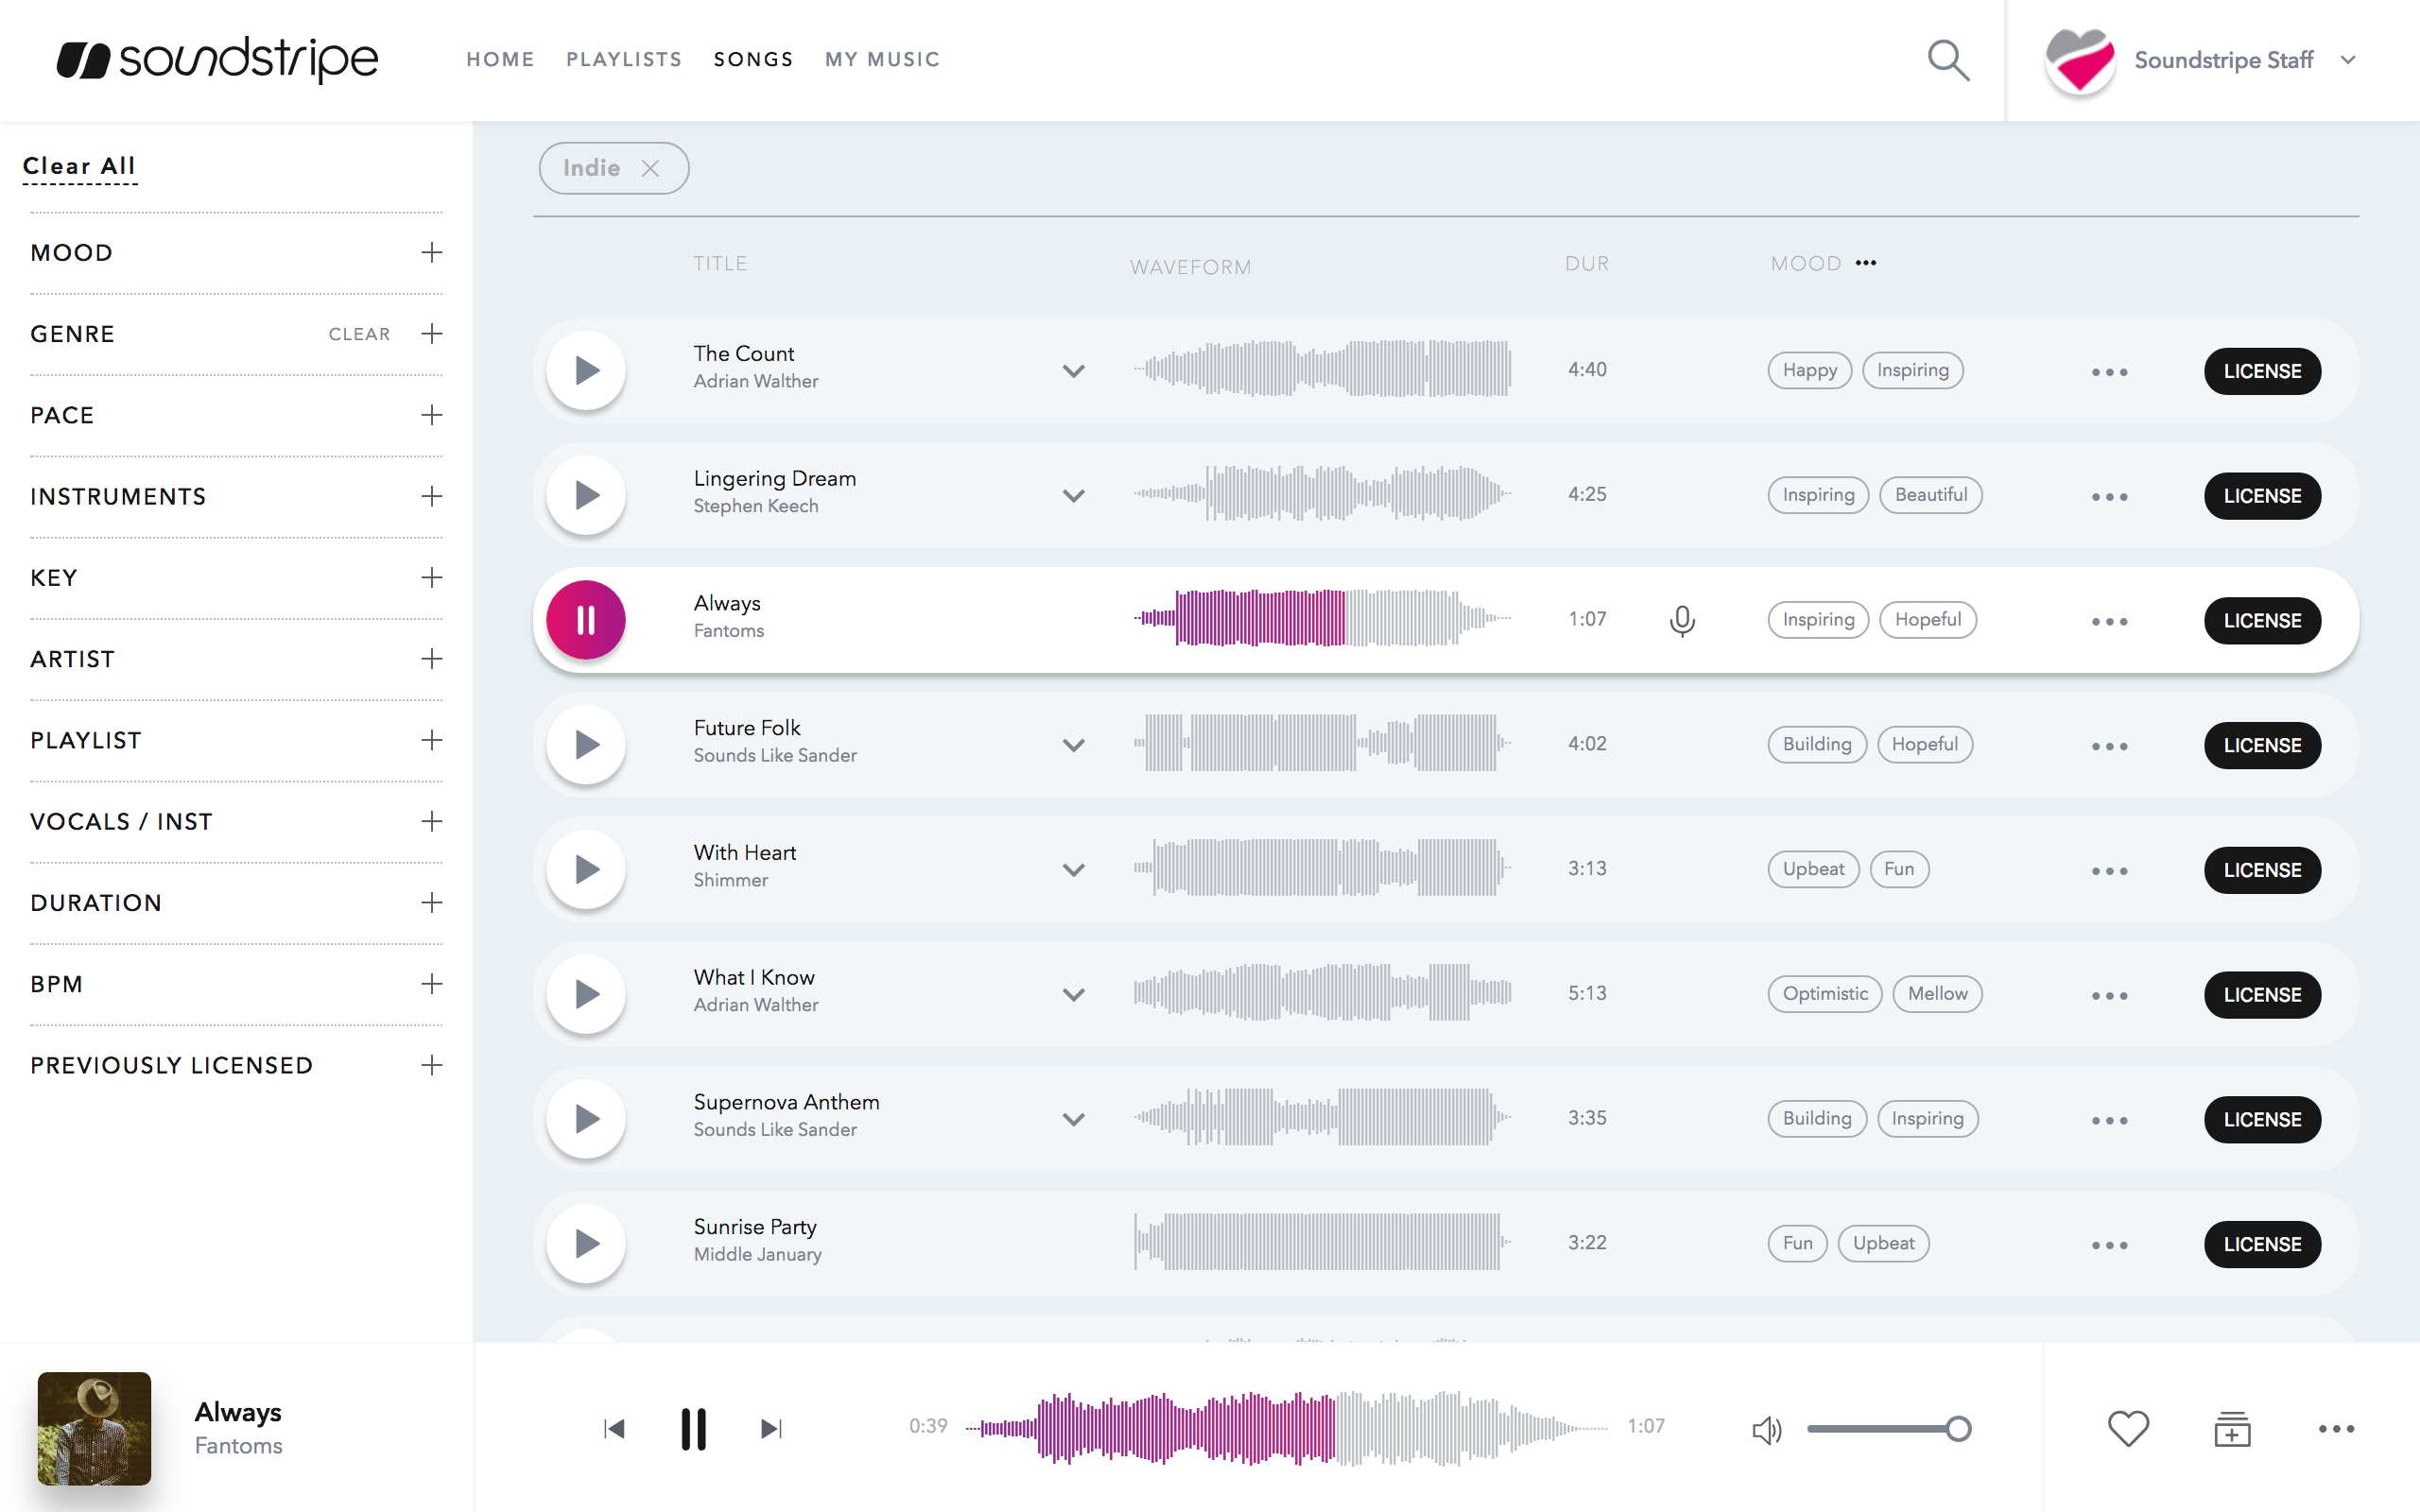Click Clear All filters link
This screenshot has height=1512, width=2420.
click(79, 166)
